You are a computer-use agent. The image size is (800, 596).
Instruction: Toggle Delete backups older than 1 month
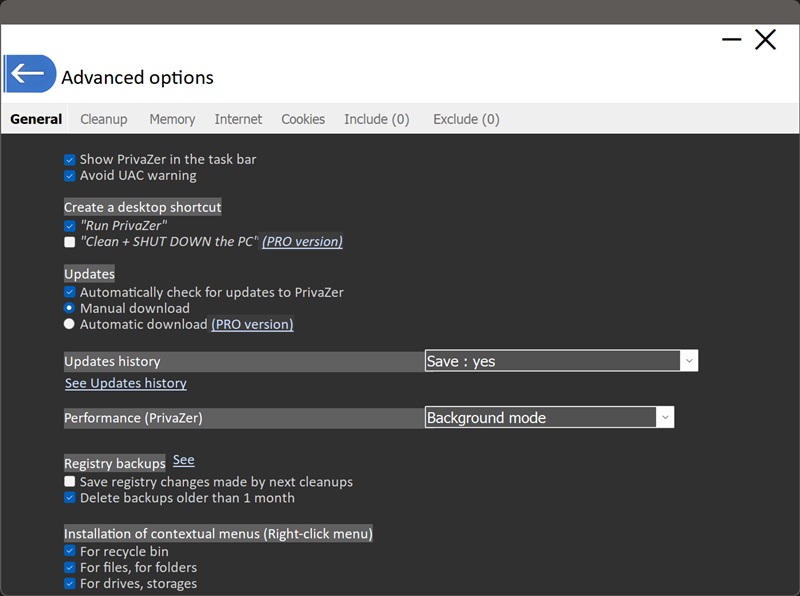70,498
